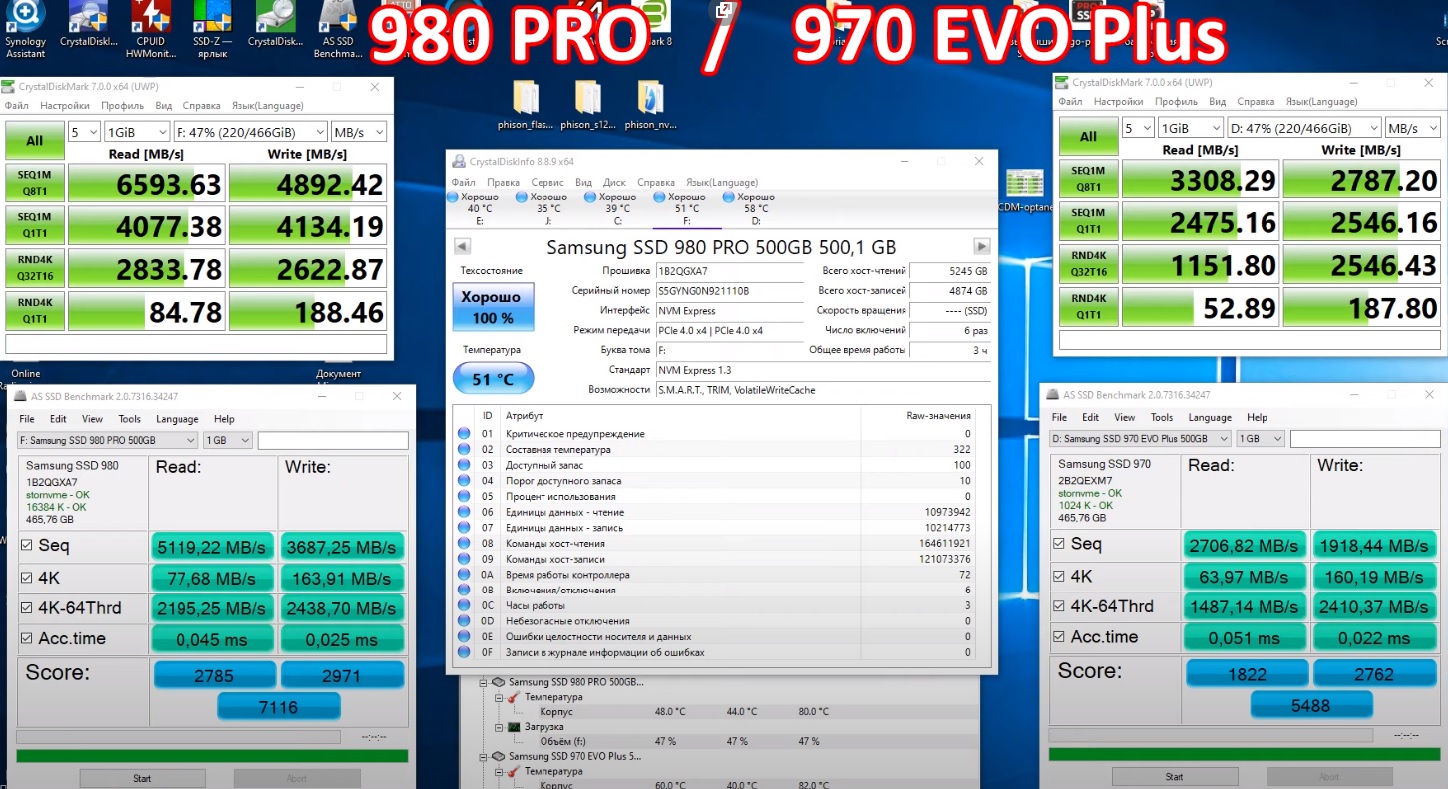
Task: Click Start in right AS SSD Benchmark
Action: [x=1174, y=776]
